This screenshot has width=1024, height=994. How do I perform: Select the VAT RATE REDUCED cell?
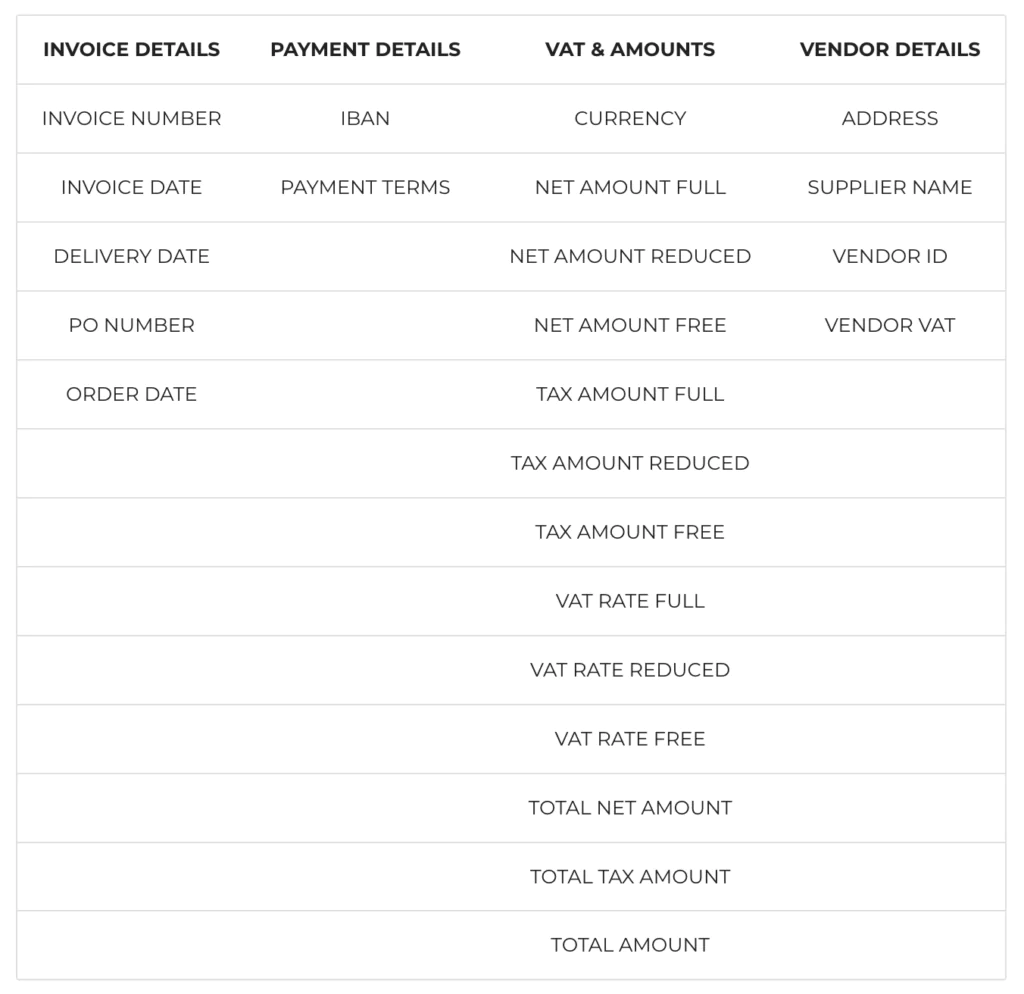pos(630,670)
